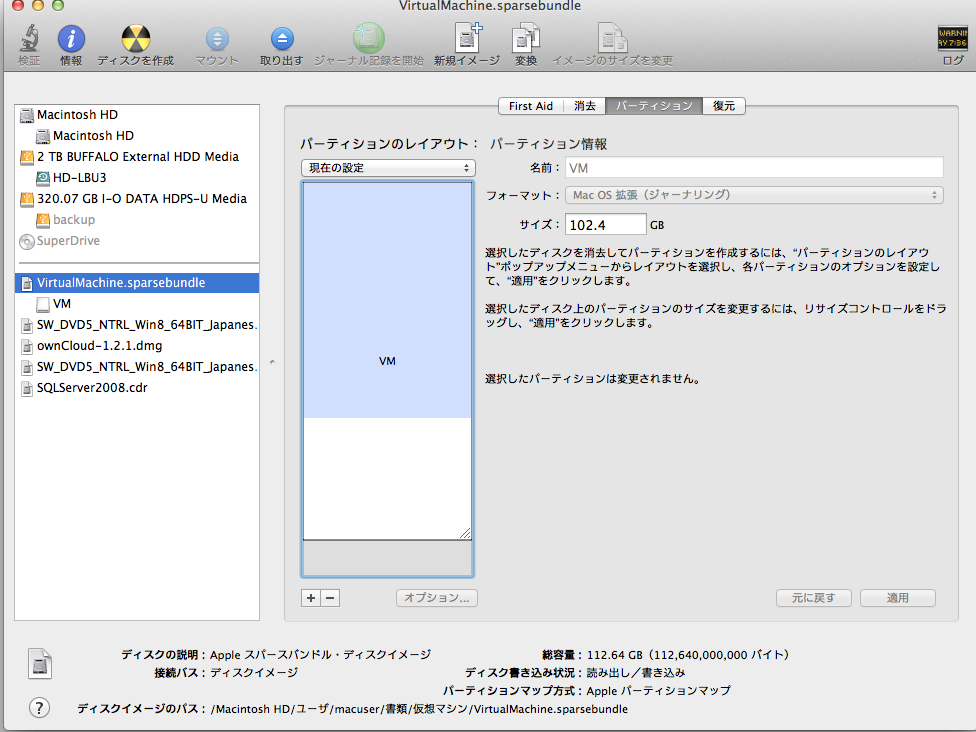Click the sidebar splitter handle
The width and height of the screenshot is (976, 732).
272,362
